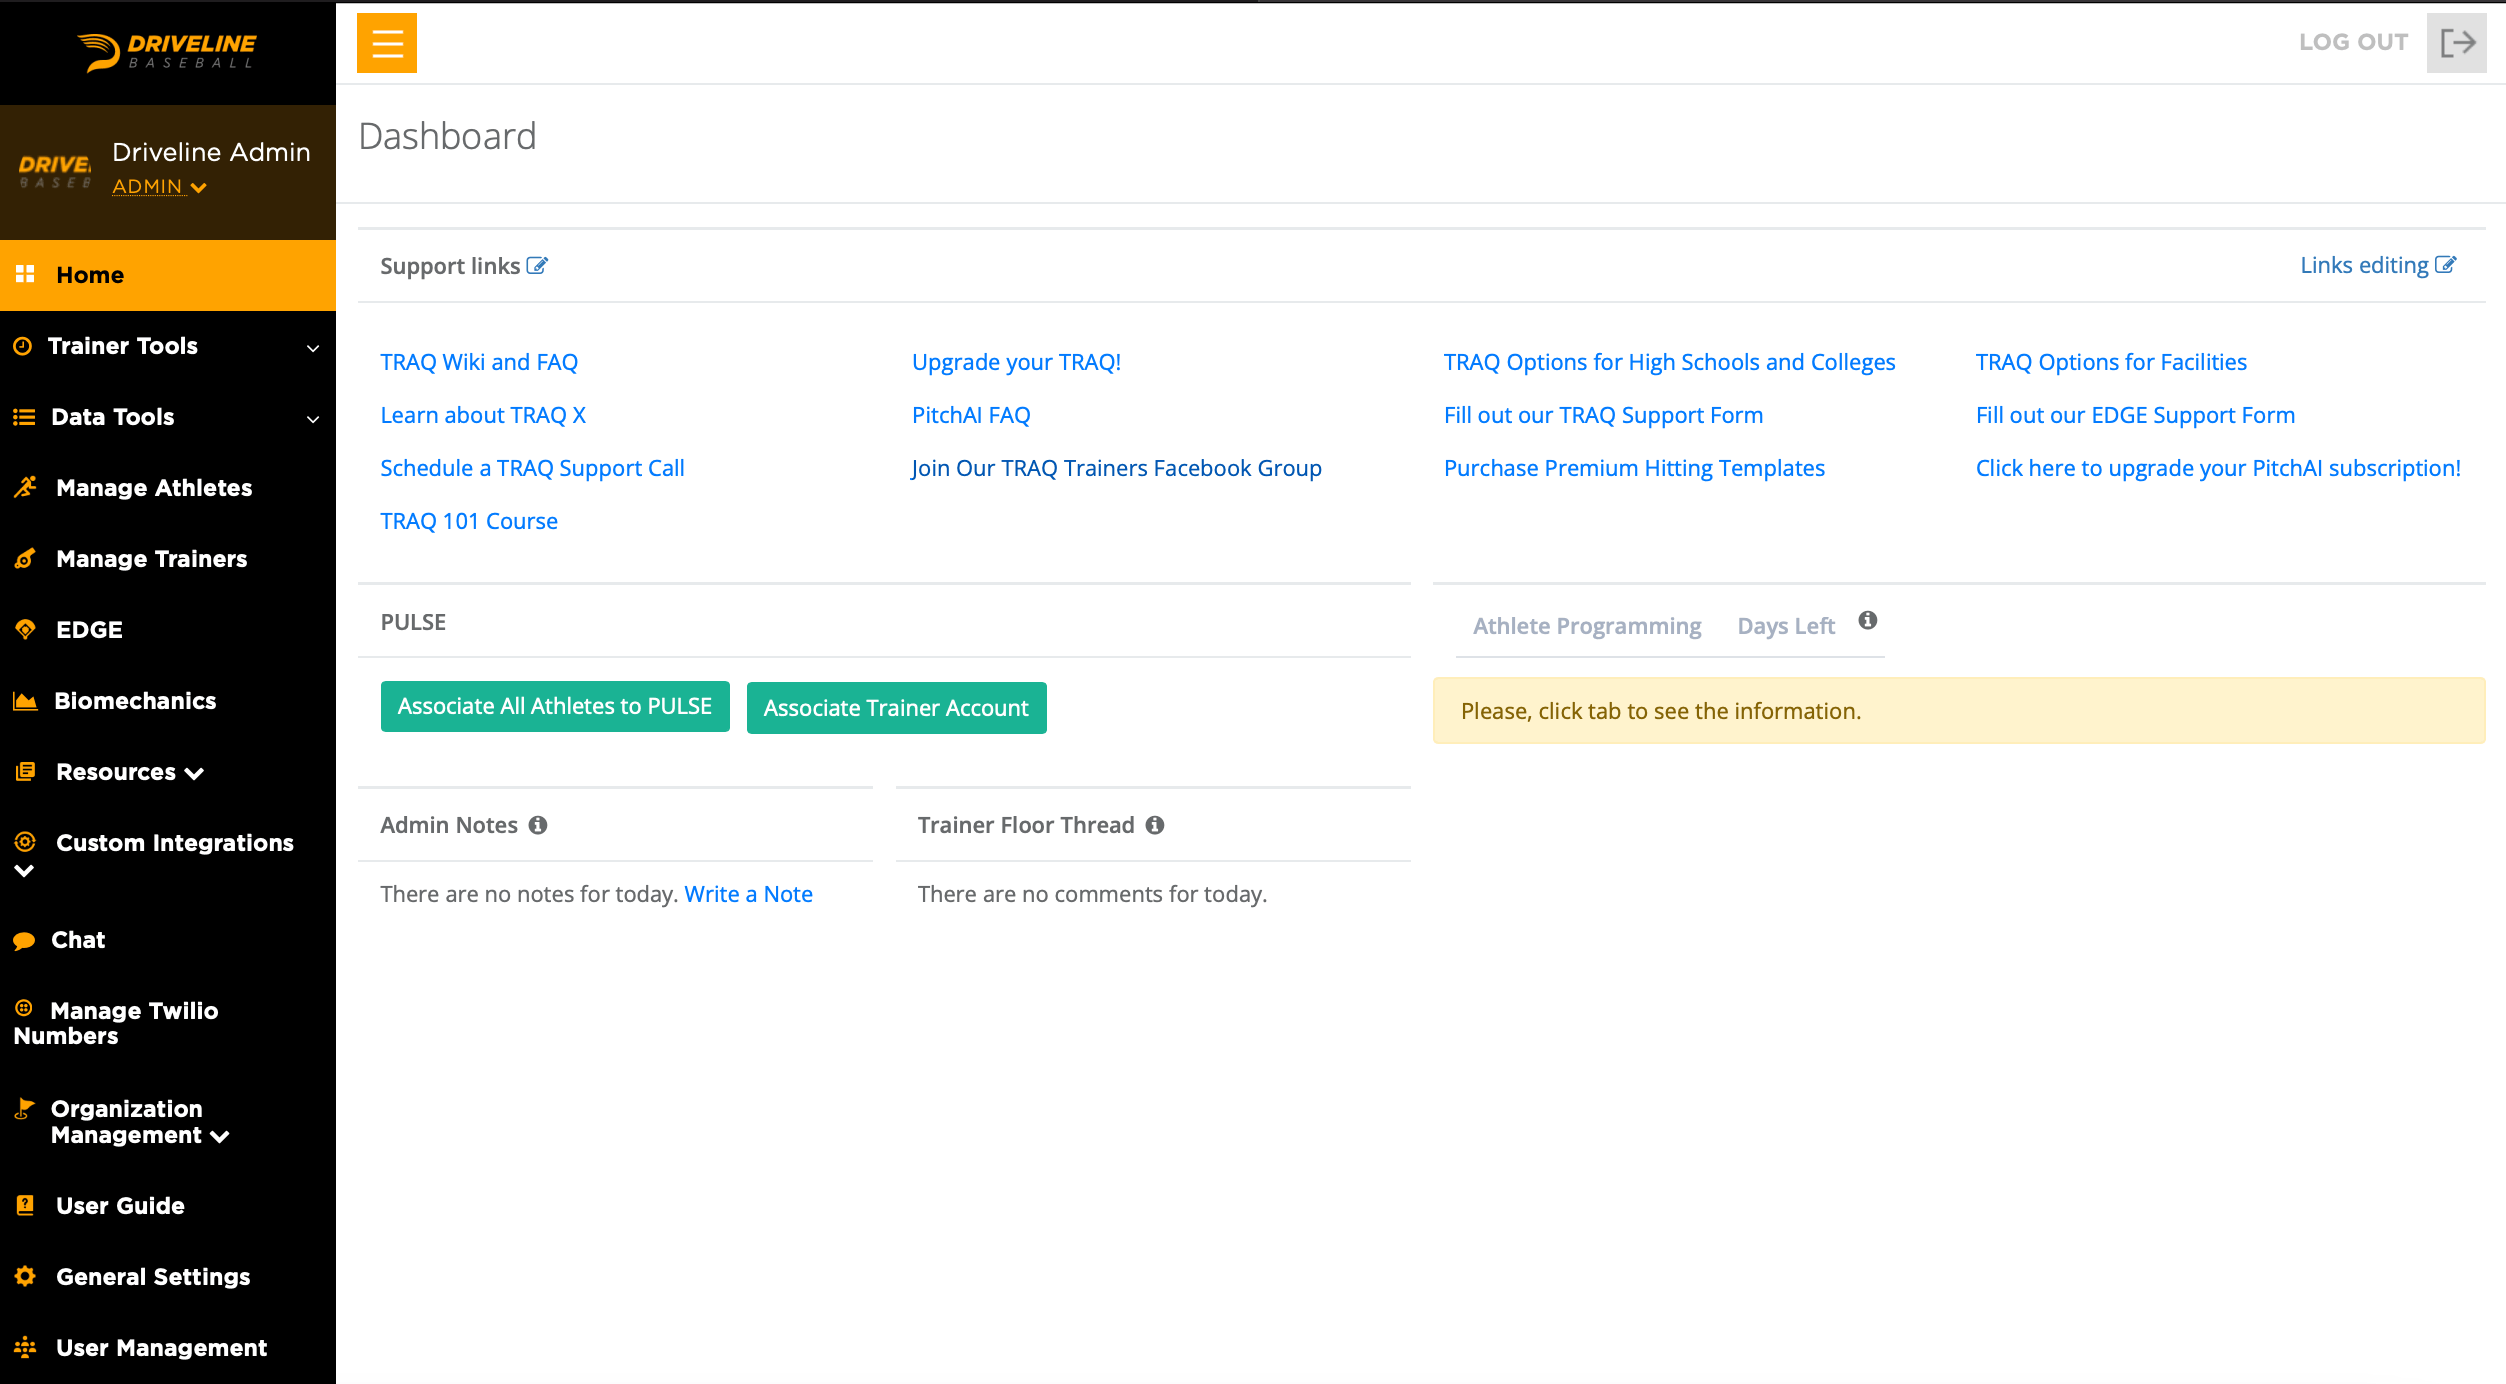Open the Write a Note link

(748, 894)
